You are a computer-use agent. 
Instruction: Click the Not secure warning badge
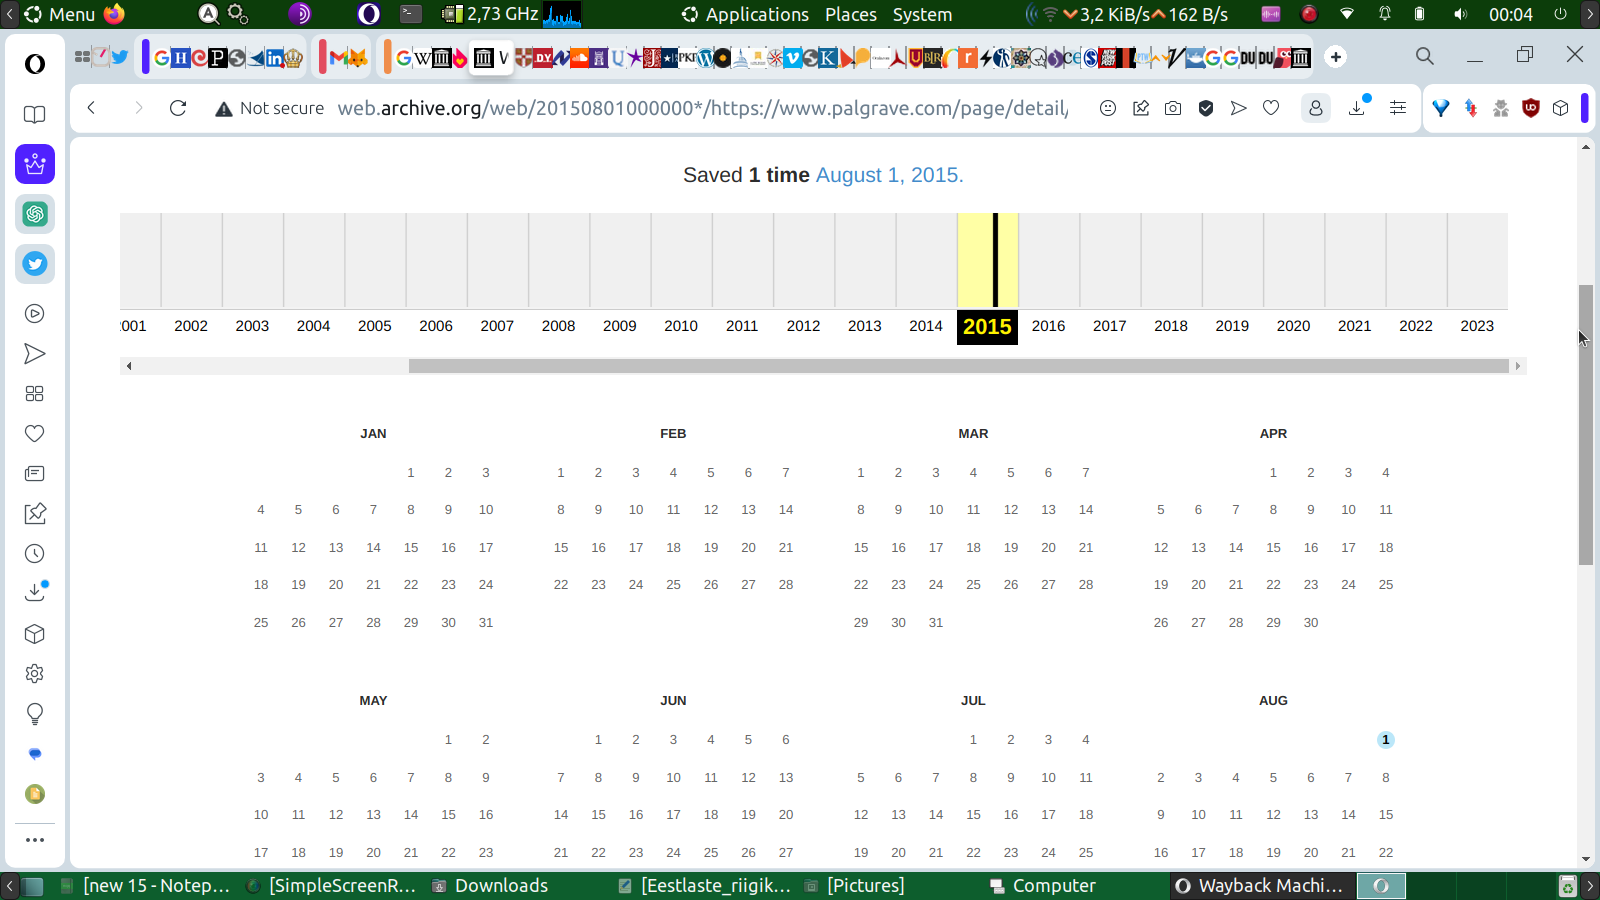coord(270,108)
